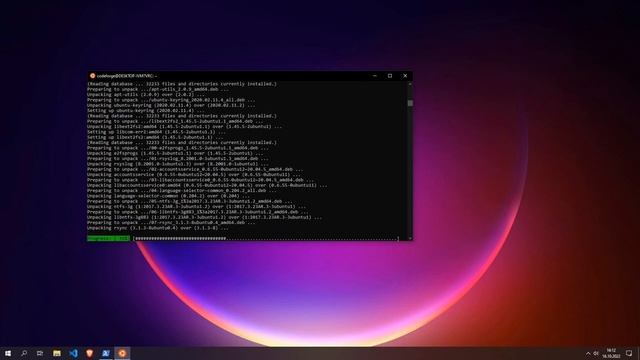Open Visual Studio Code from taskbar

73,353
